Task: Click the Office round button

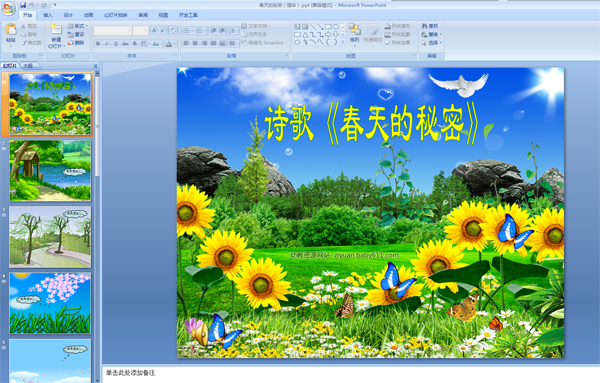Action: click(x=8, y=8)
